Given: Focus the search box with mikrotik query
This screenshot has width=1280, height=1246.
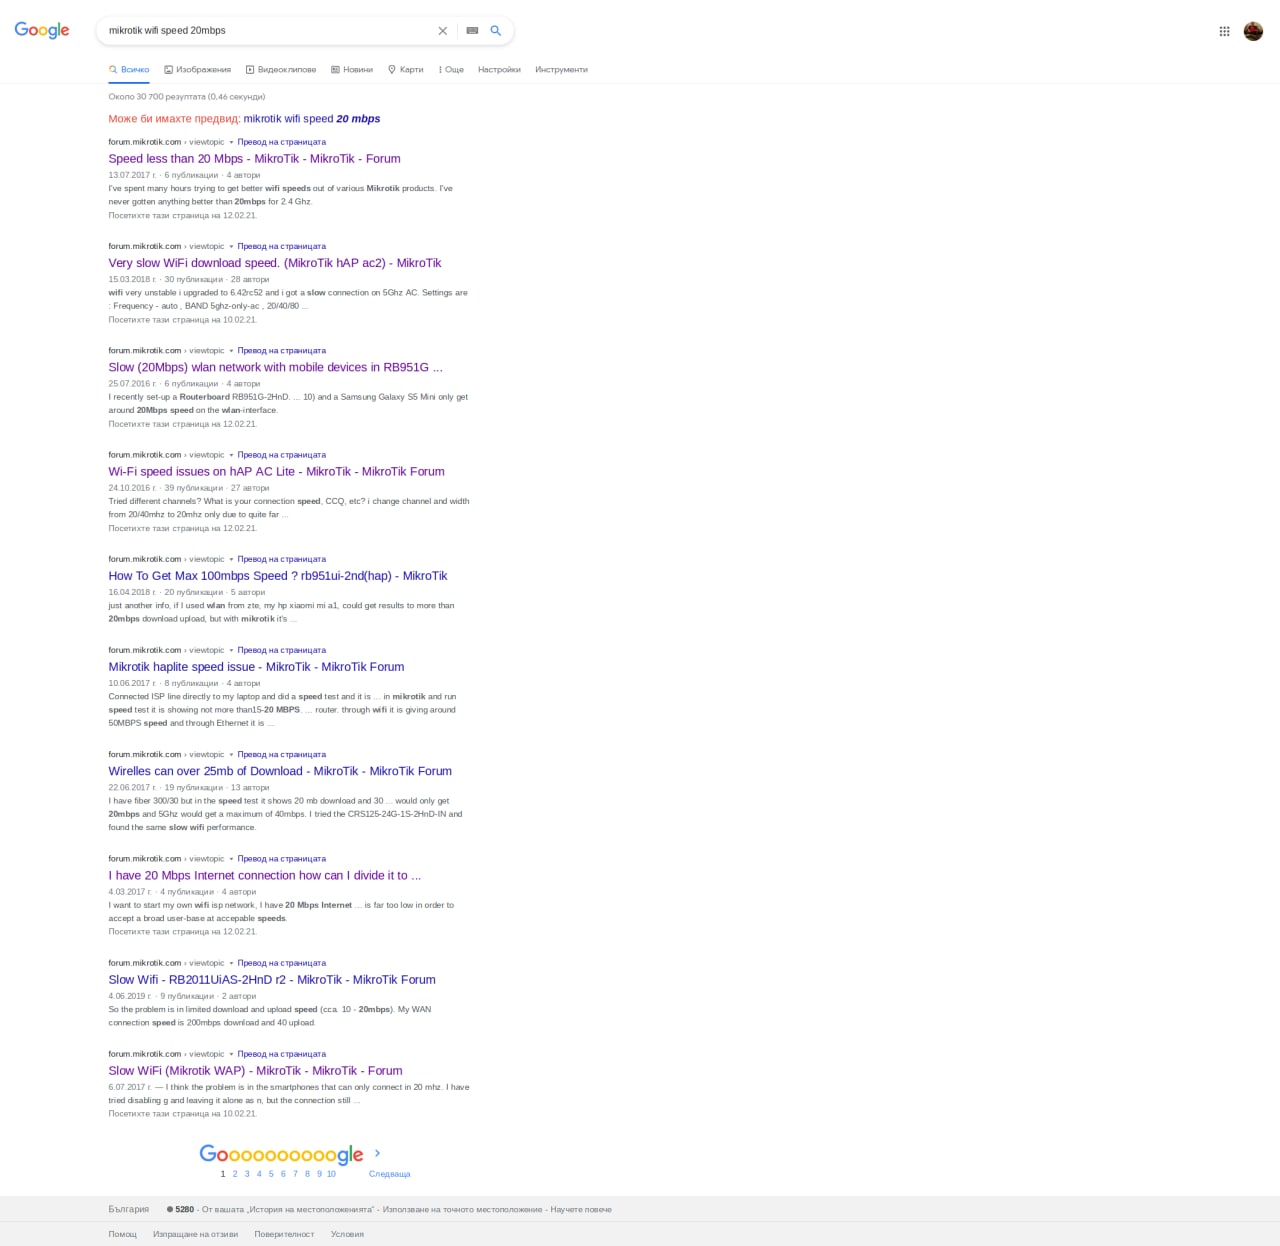Looking at the screenshot, I should tap(268, 31).
